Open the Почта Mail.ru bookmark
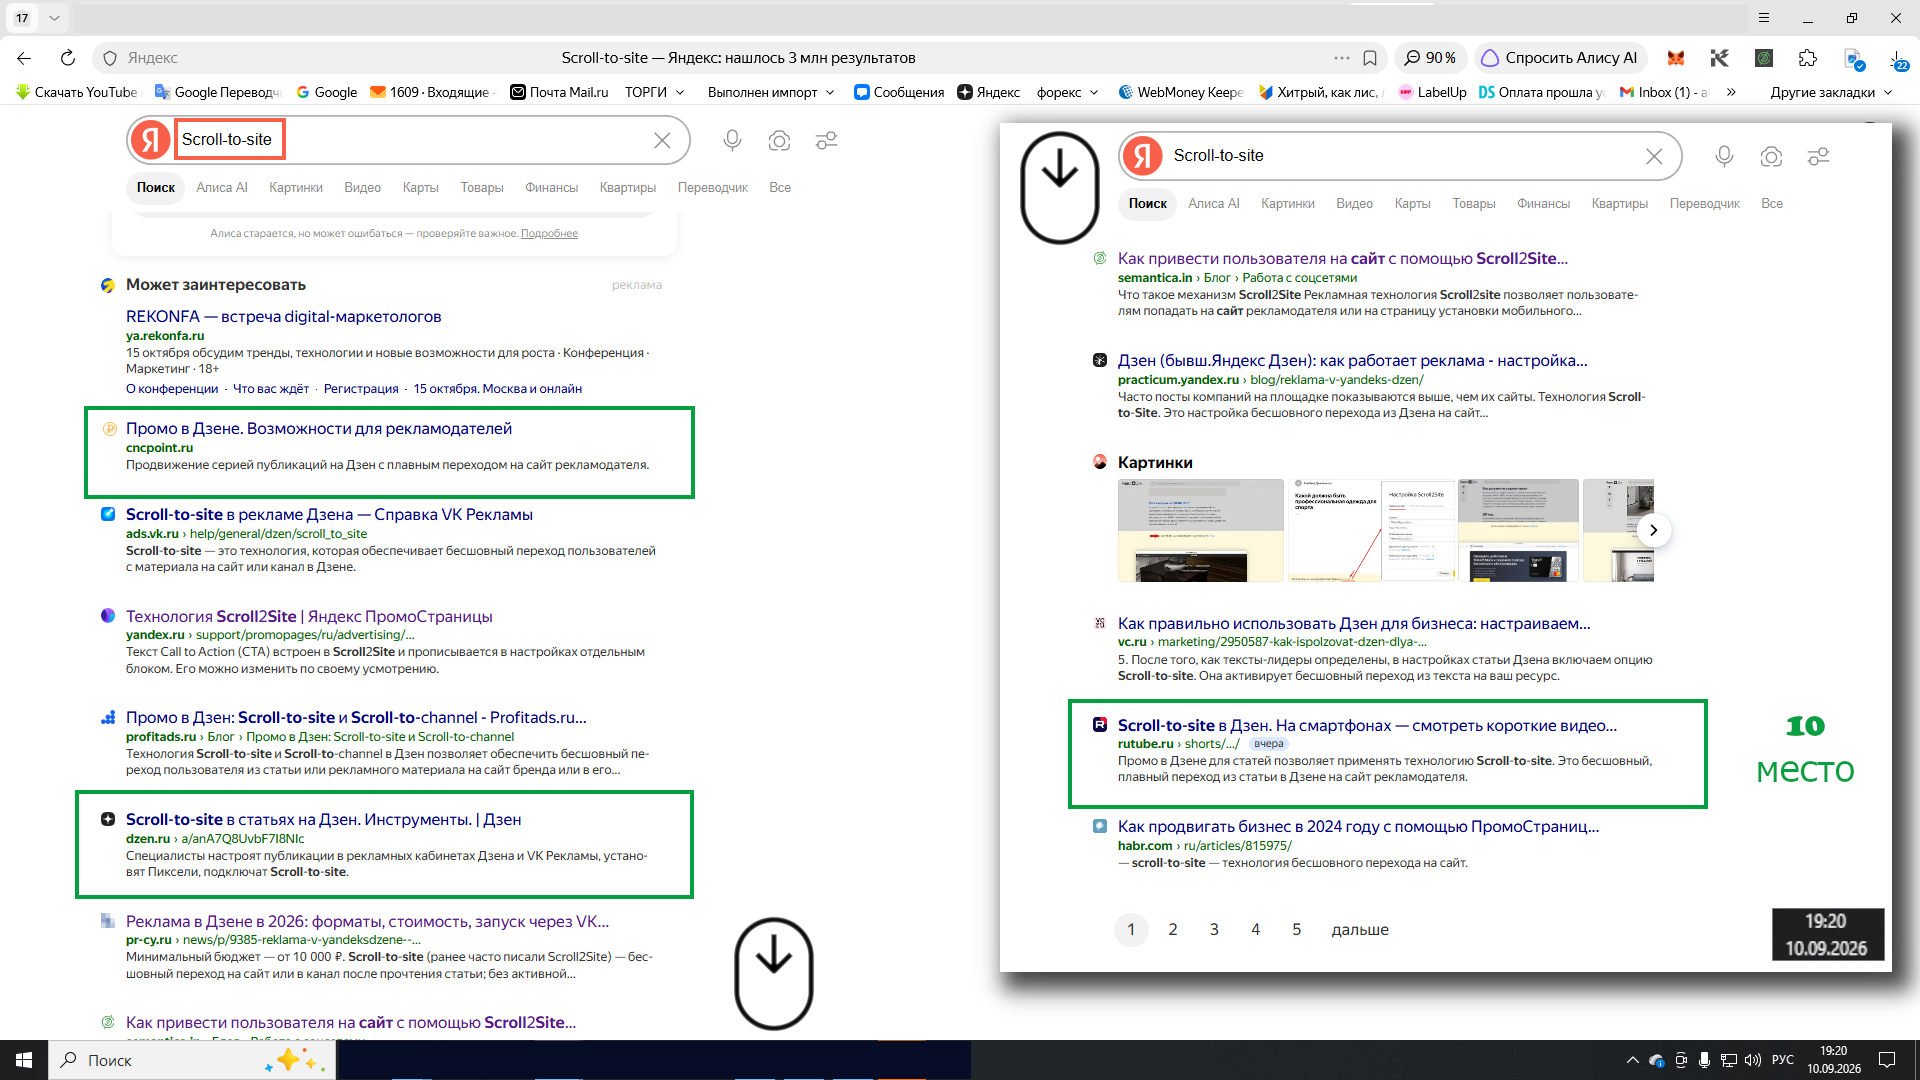The width and height of the screenshot is (1920, 1080). click(x=559, y=92)
